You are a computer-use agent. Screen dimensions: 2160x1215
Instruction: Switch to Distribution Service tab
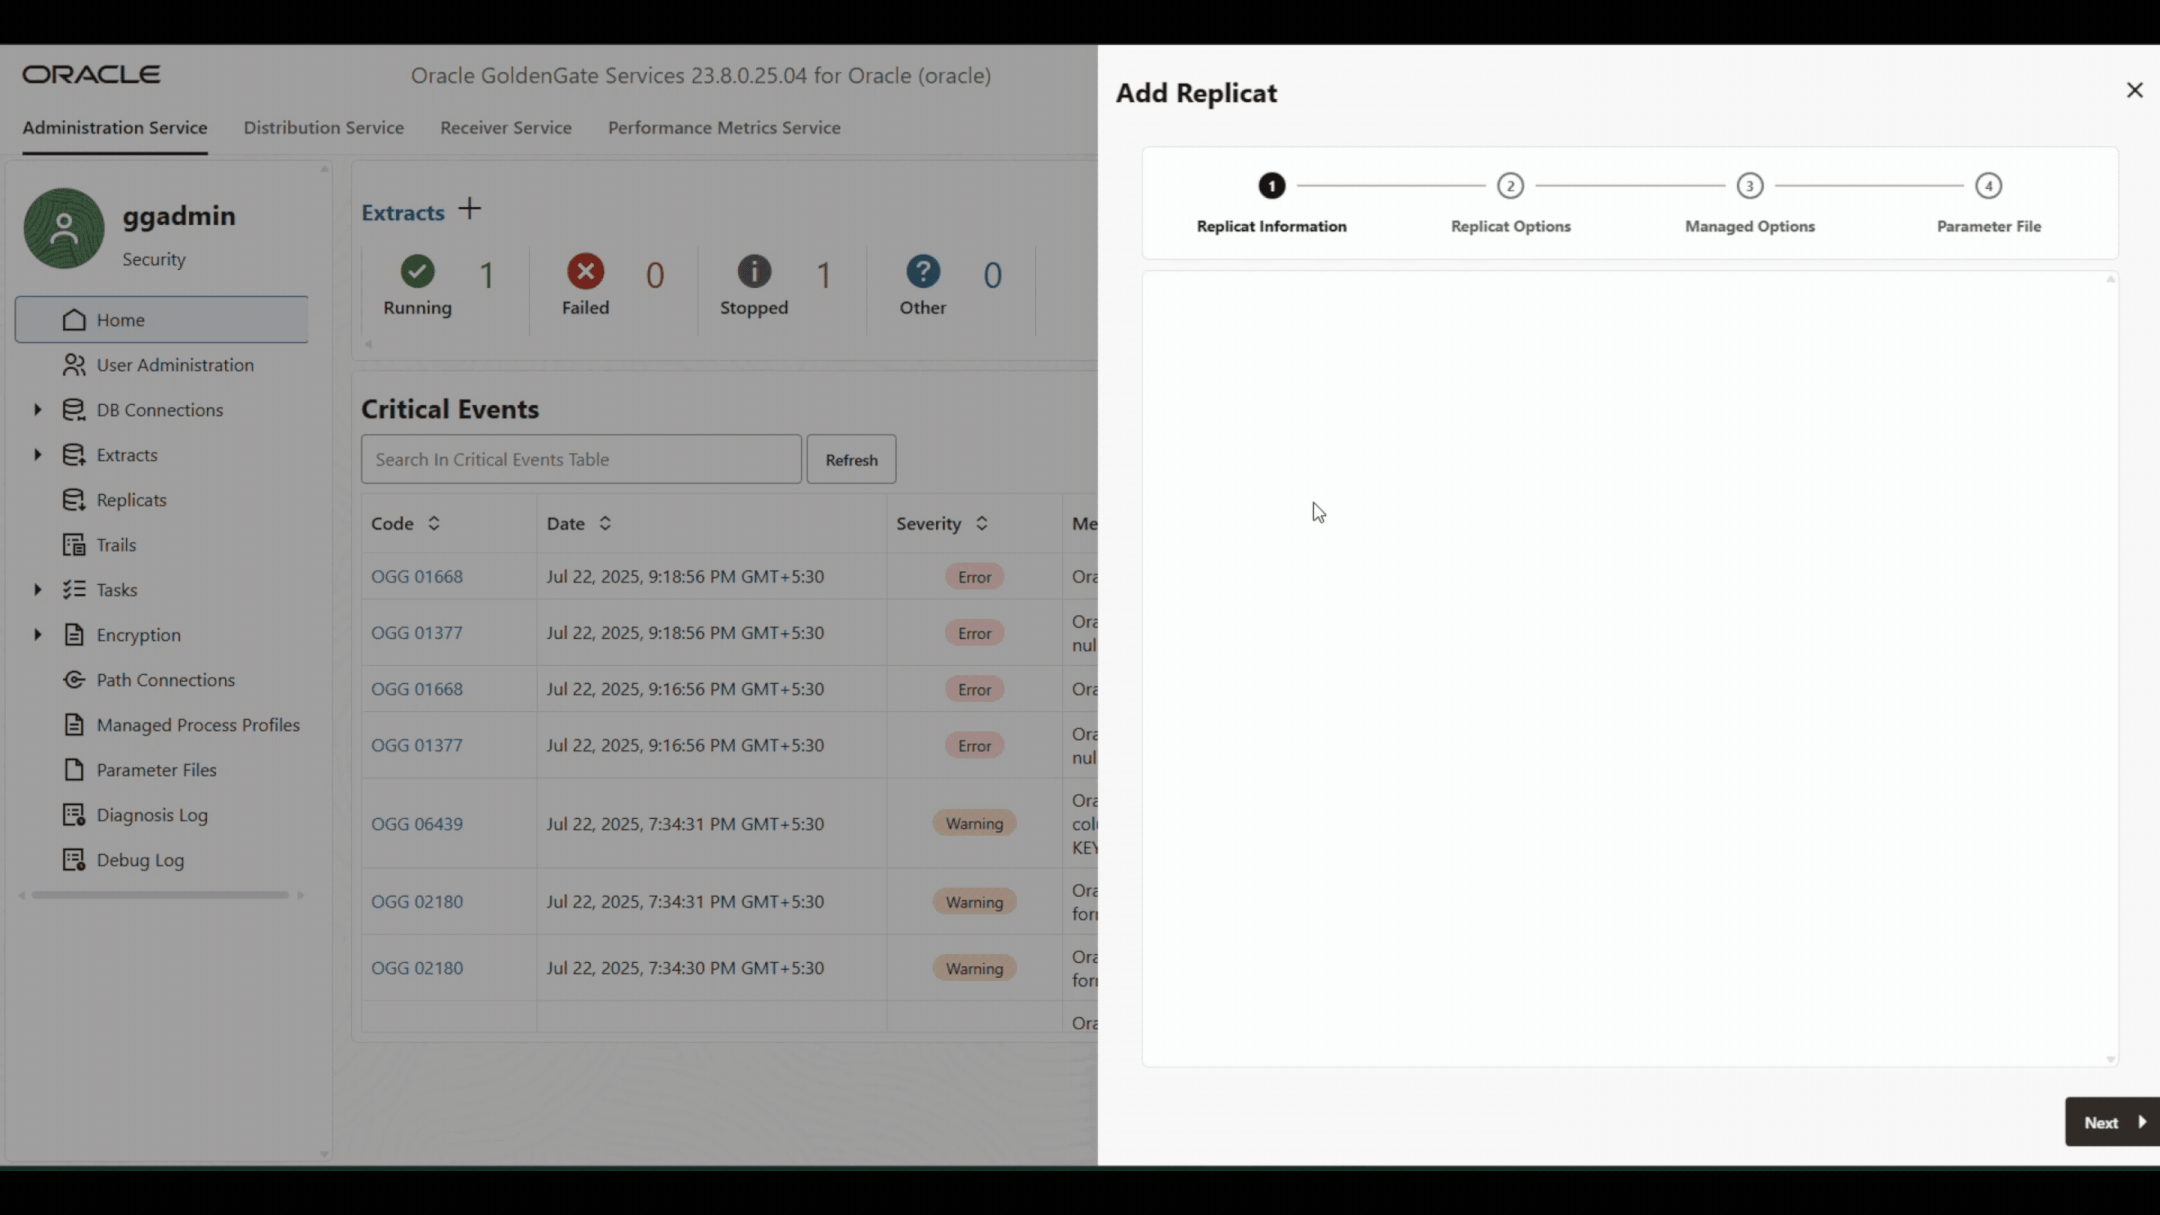click(x=323, y=128)
